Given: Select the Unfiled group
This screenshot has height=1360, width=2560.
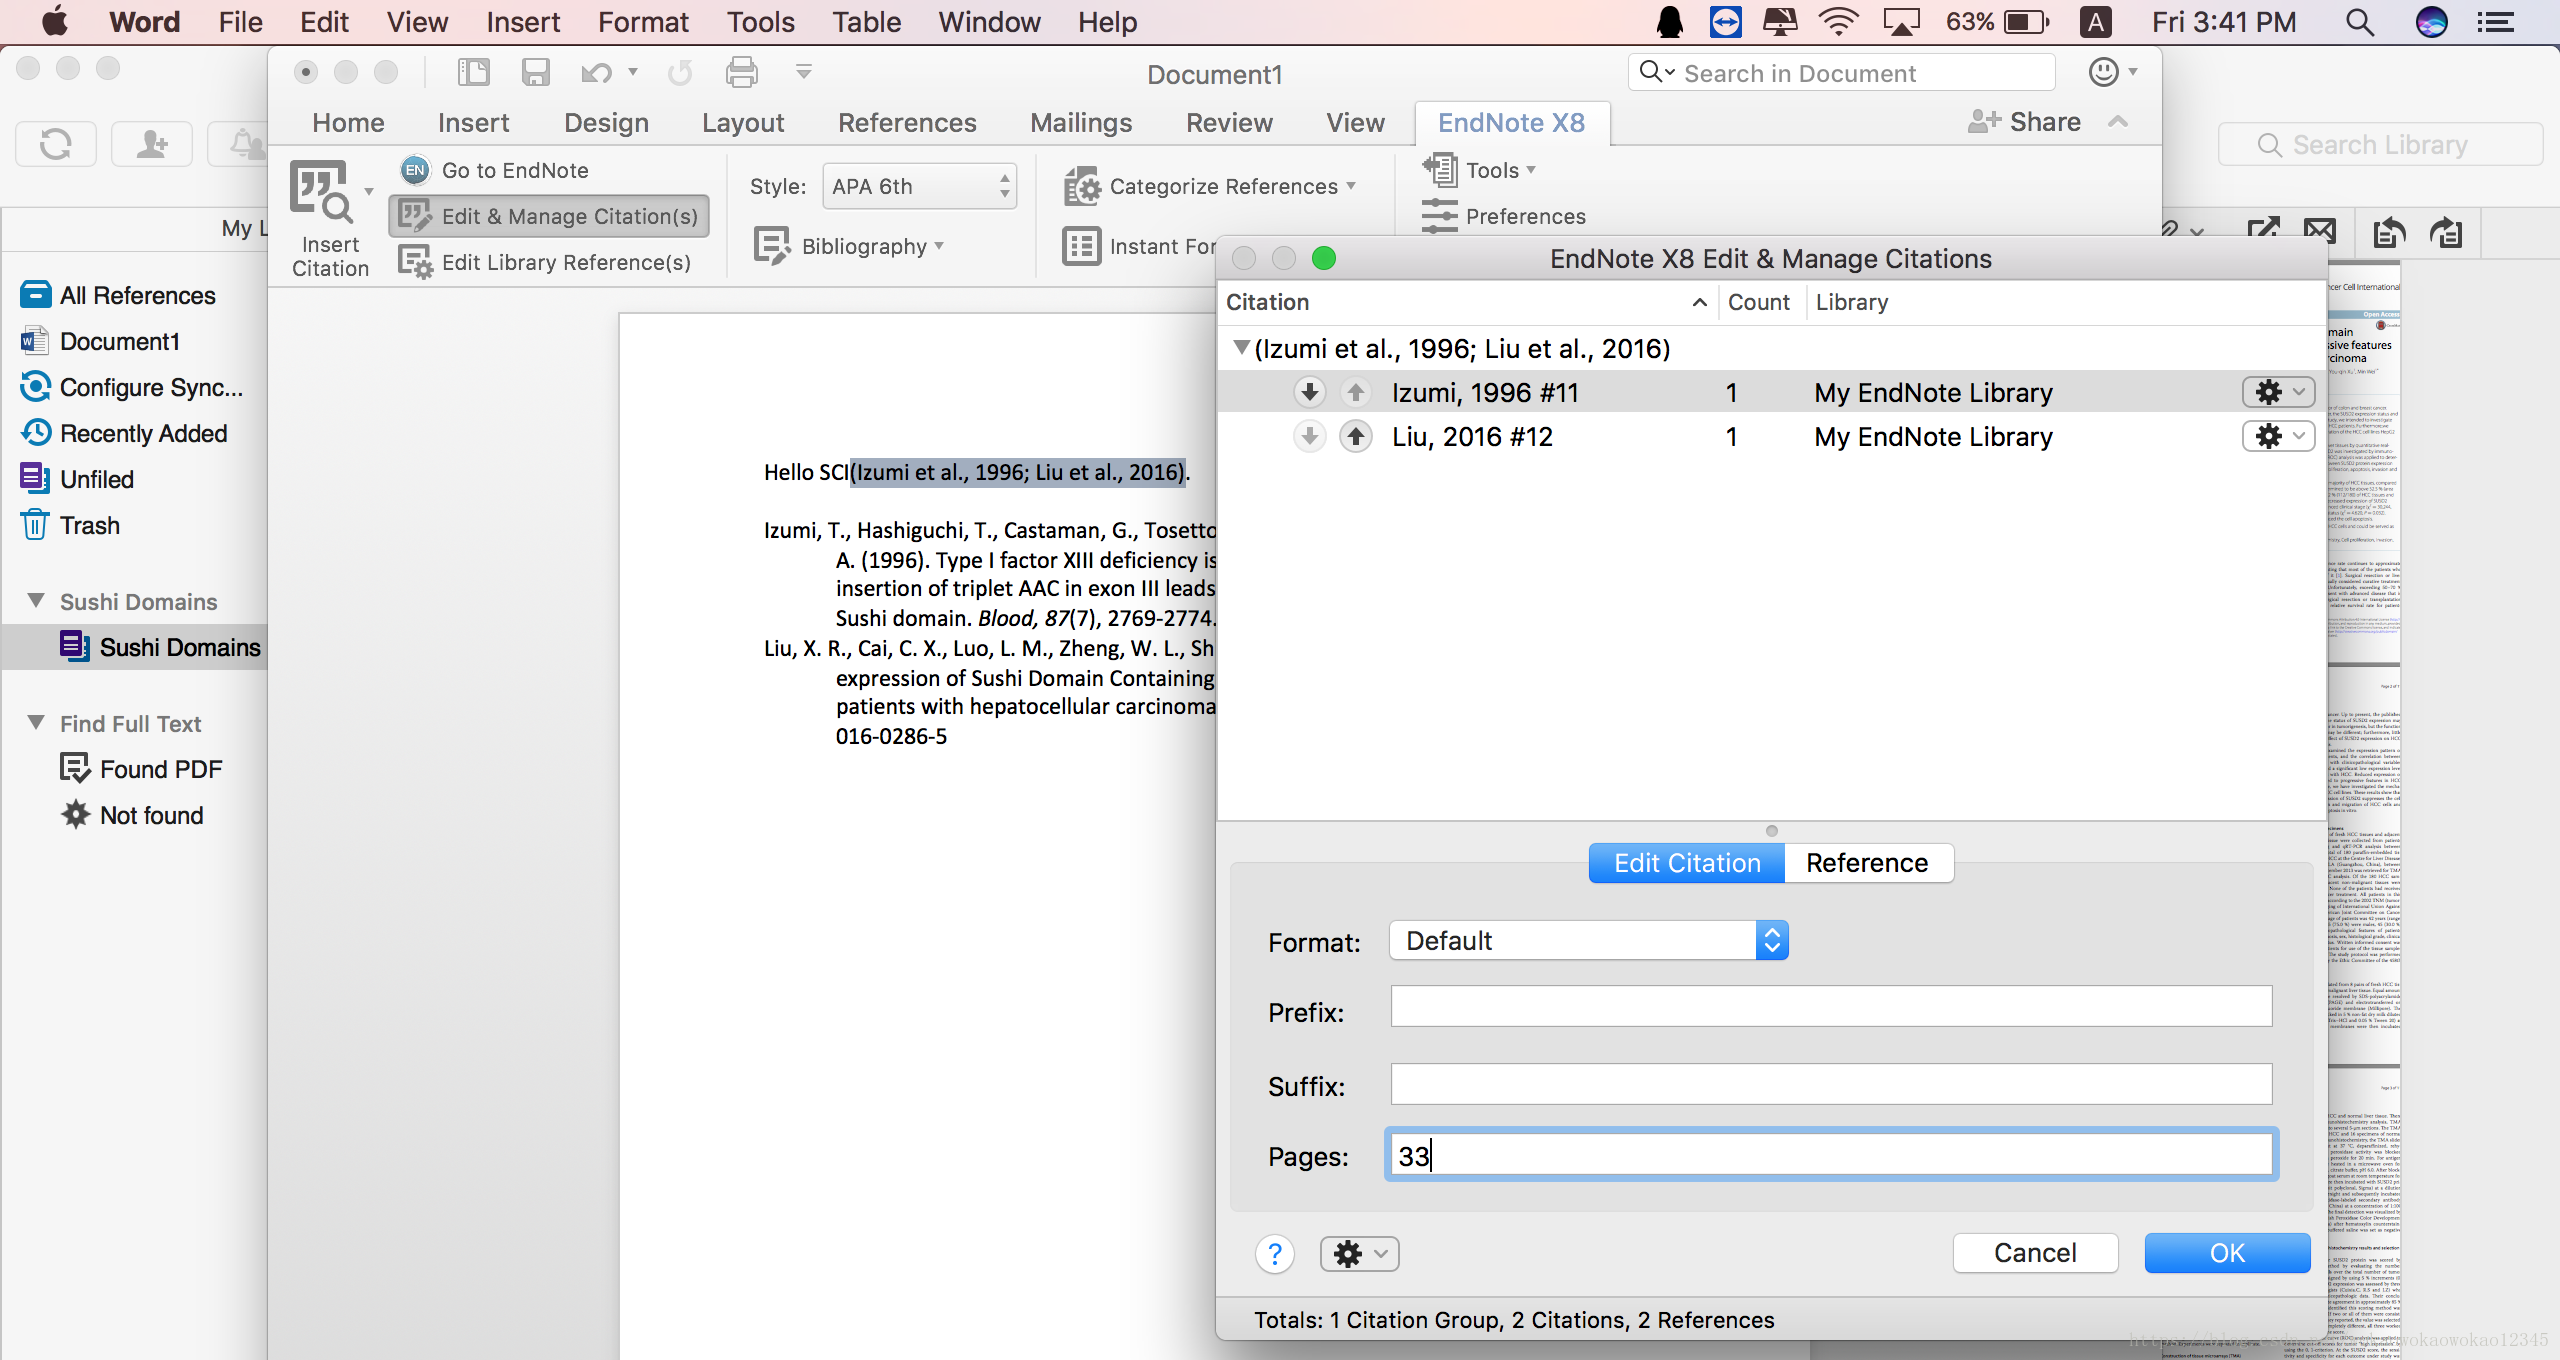Looking at the screenshot, I should coord(77,479).
